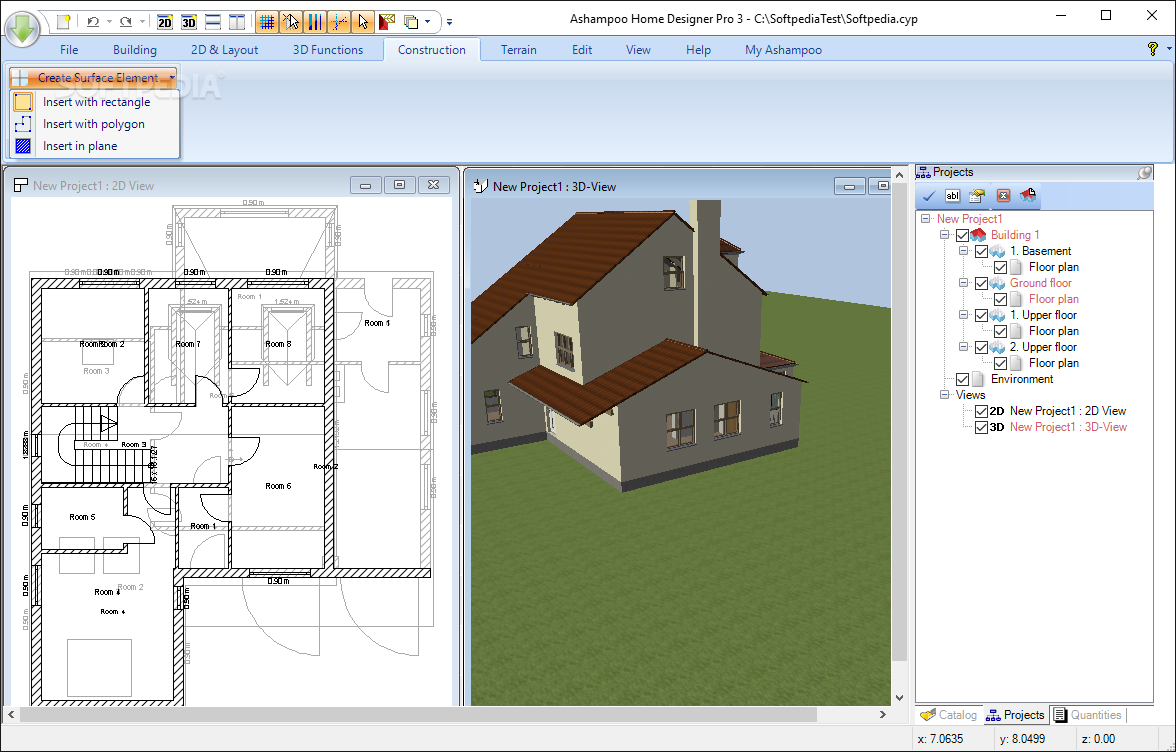This screenshot has width=1176, height=752.
Task: Select the Ground floor tree item
Action: click(x=1040, y=283)
